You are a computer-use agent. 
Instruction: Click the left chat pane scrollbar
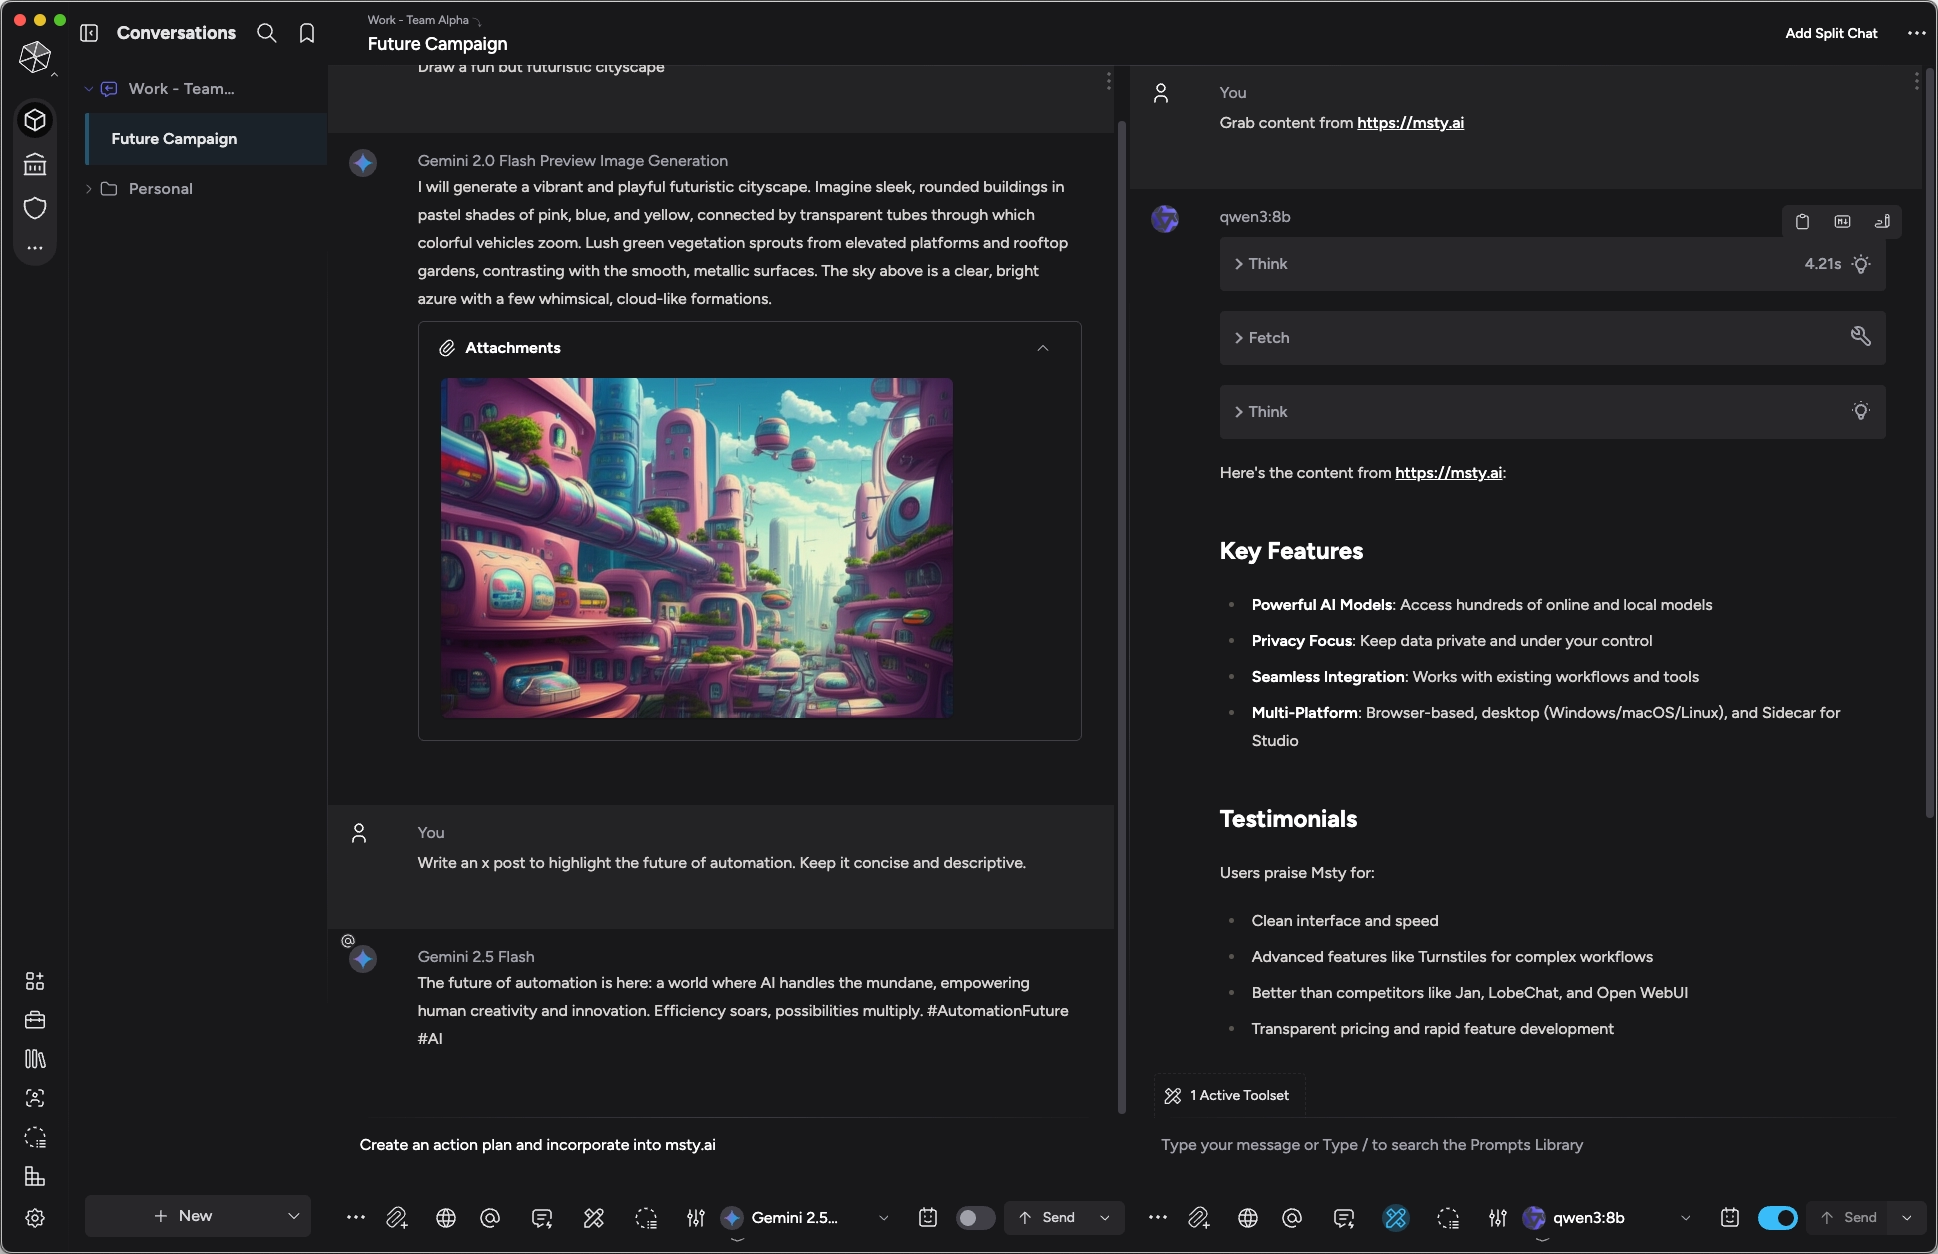[x=1122, y=615]
